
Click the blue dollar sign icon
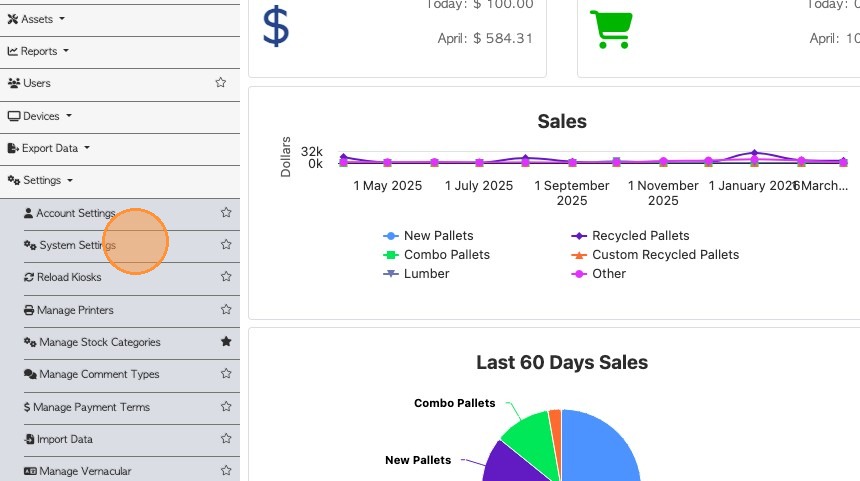(276, 27)
